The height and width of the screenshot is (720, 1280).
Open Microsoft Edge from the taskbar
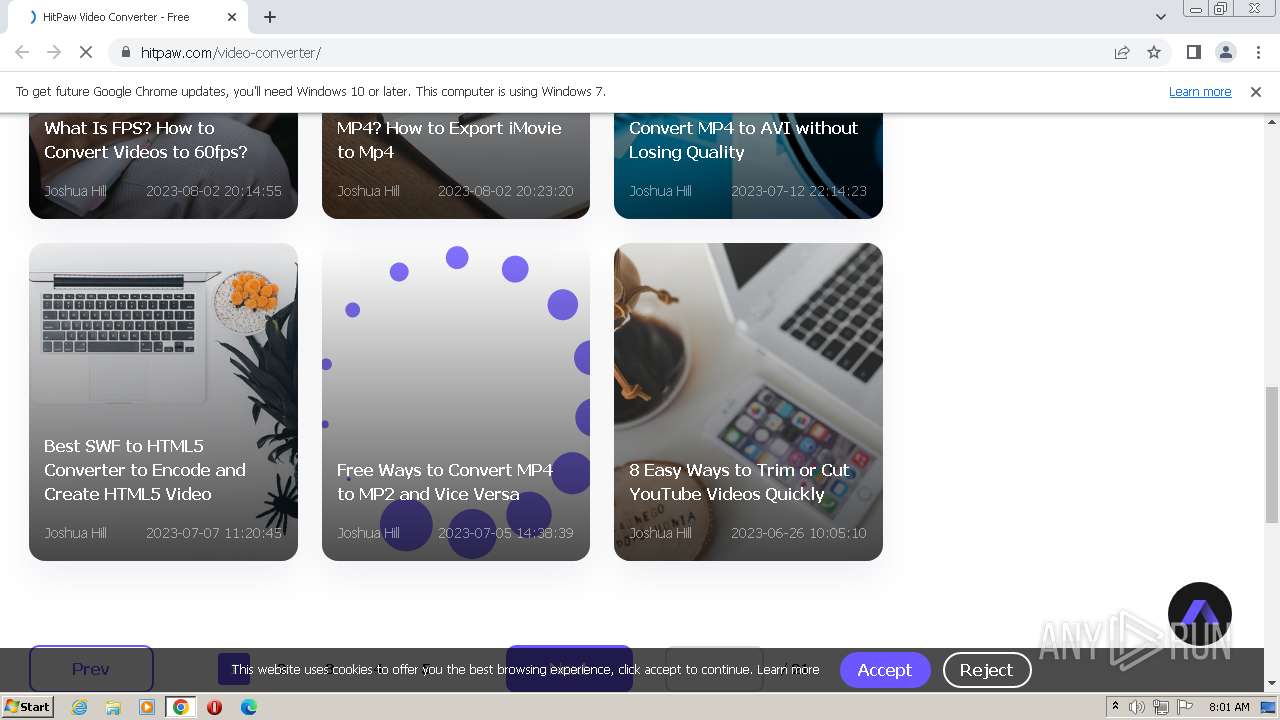pyautogui.click(x=248, y=707)
